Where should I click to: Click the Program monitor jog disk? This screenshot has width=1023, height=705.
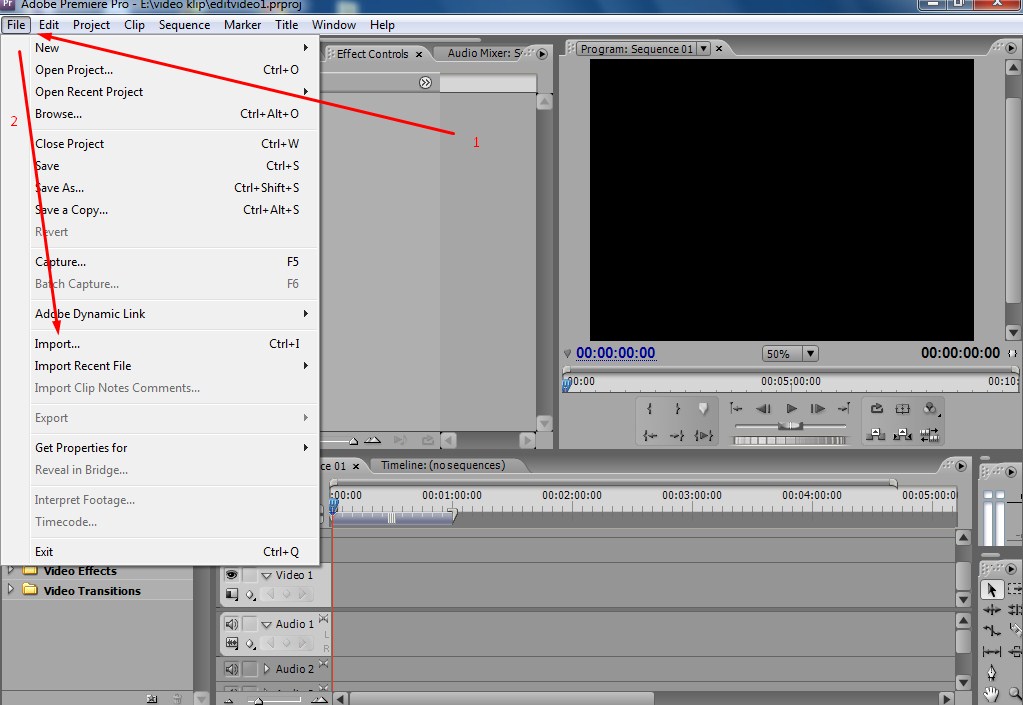coord(789,440)
